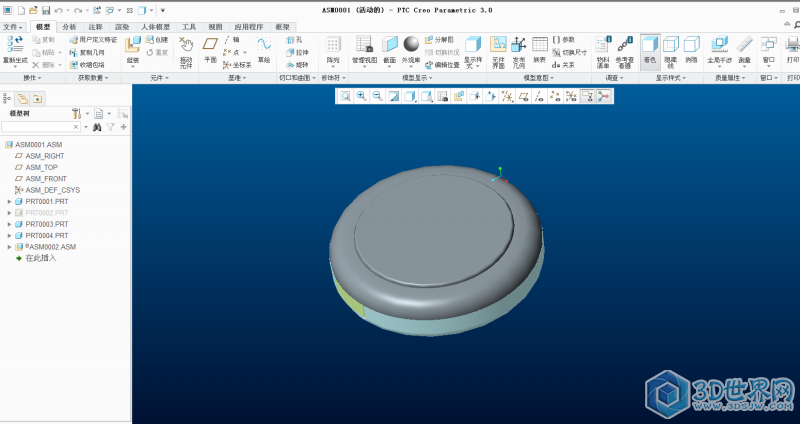Image resolution: width=800 pixels, height=424 pixels.
Task: Click the Measure (测量) ruler icon
Action: click(744, 44)
